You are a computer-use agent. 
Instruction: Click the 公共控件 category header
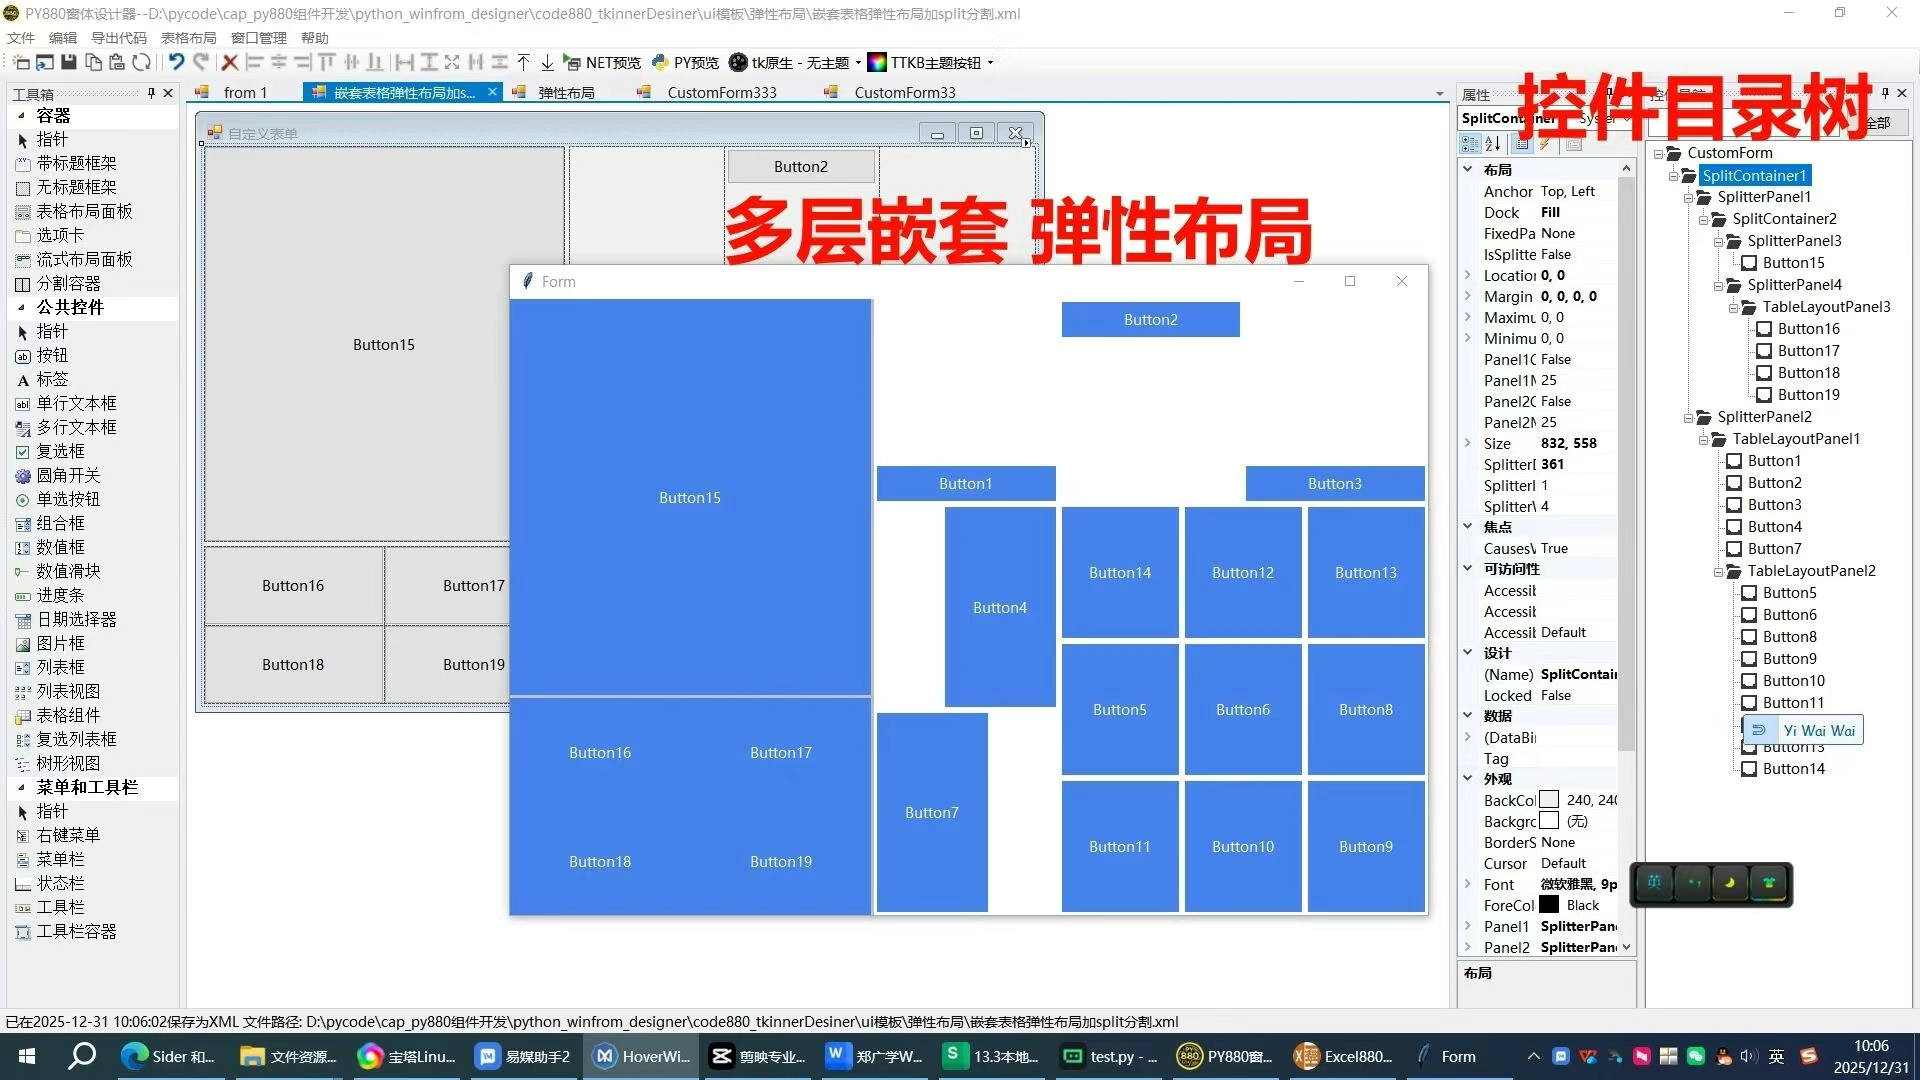tap(68, 307)
